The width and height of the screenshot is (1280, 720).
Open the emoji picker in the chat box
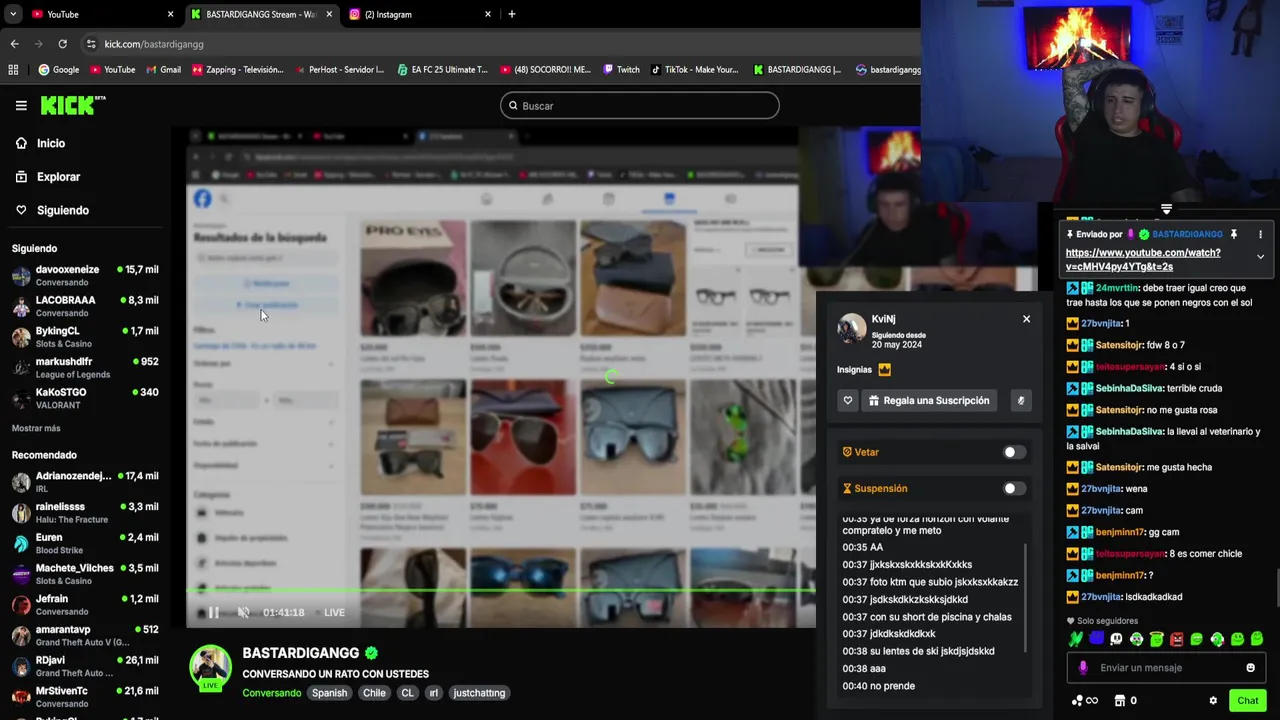(1250, 668)
